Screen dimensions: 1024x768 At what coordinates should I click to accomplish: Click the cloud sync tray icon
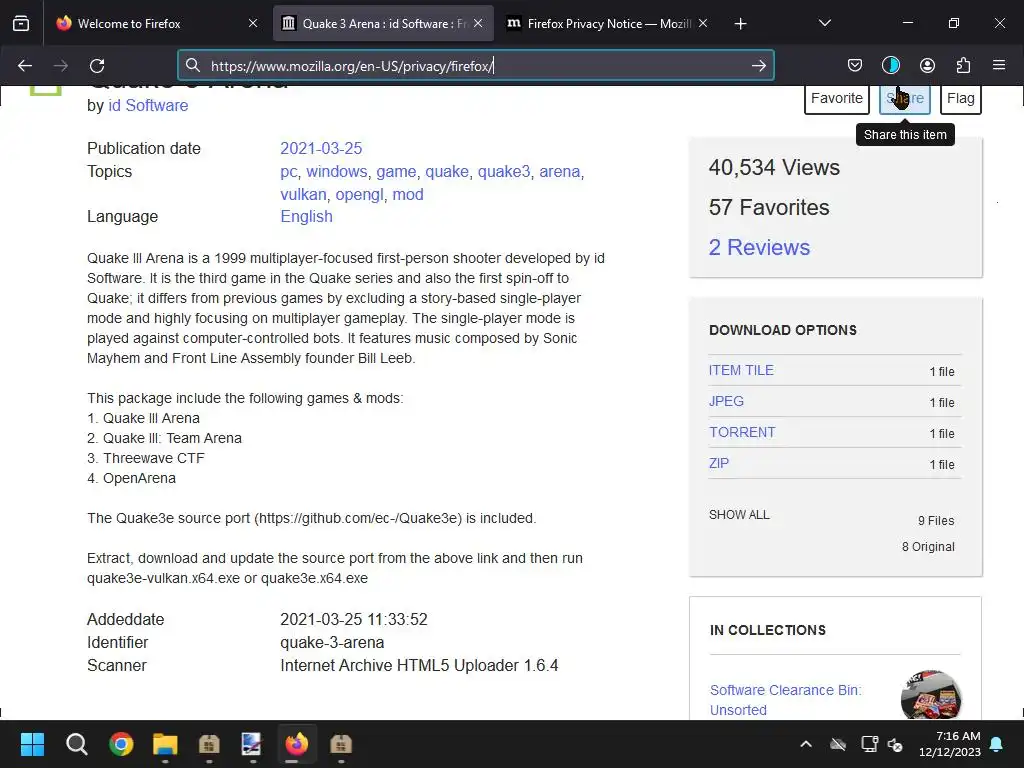click(x=838, y=744)
